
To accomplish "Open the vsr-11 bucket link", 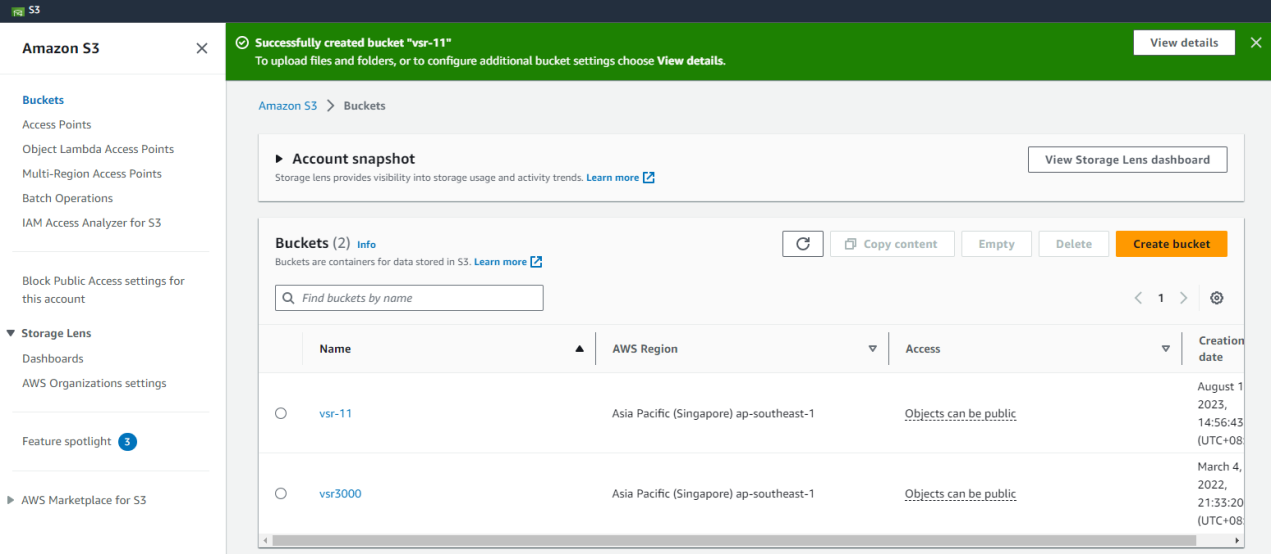I will 335,413.
